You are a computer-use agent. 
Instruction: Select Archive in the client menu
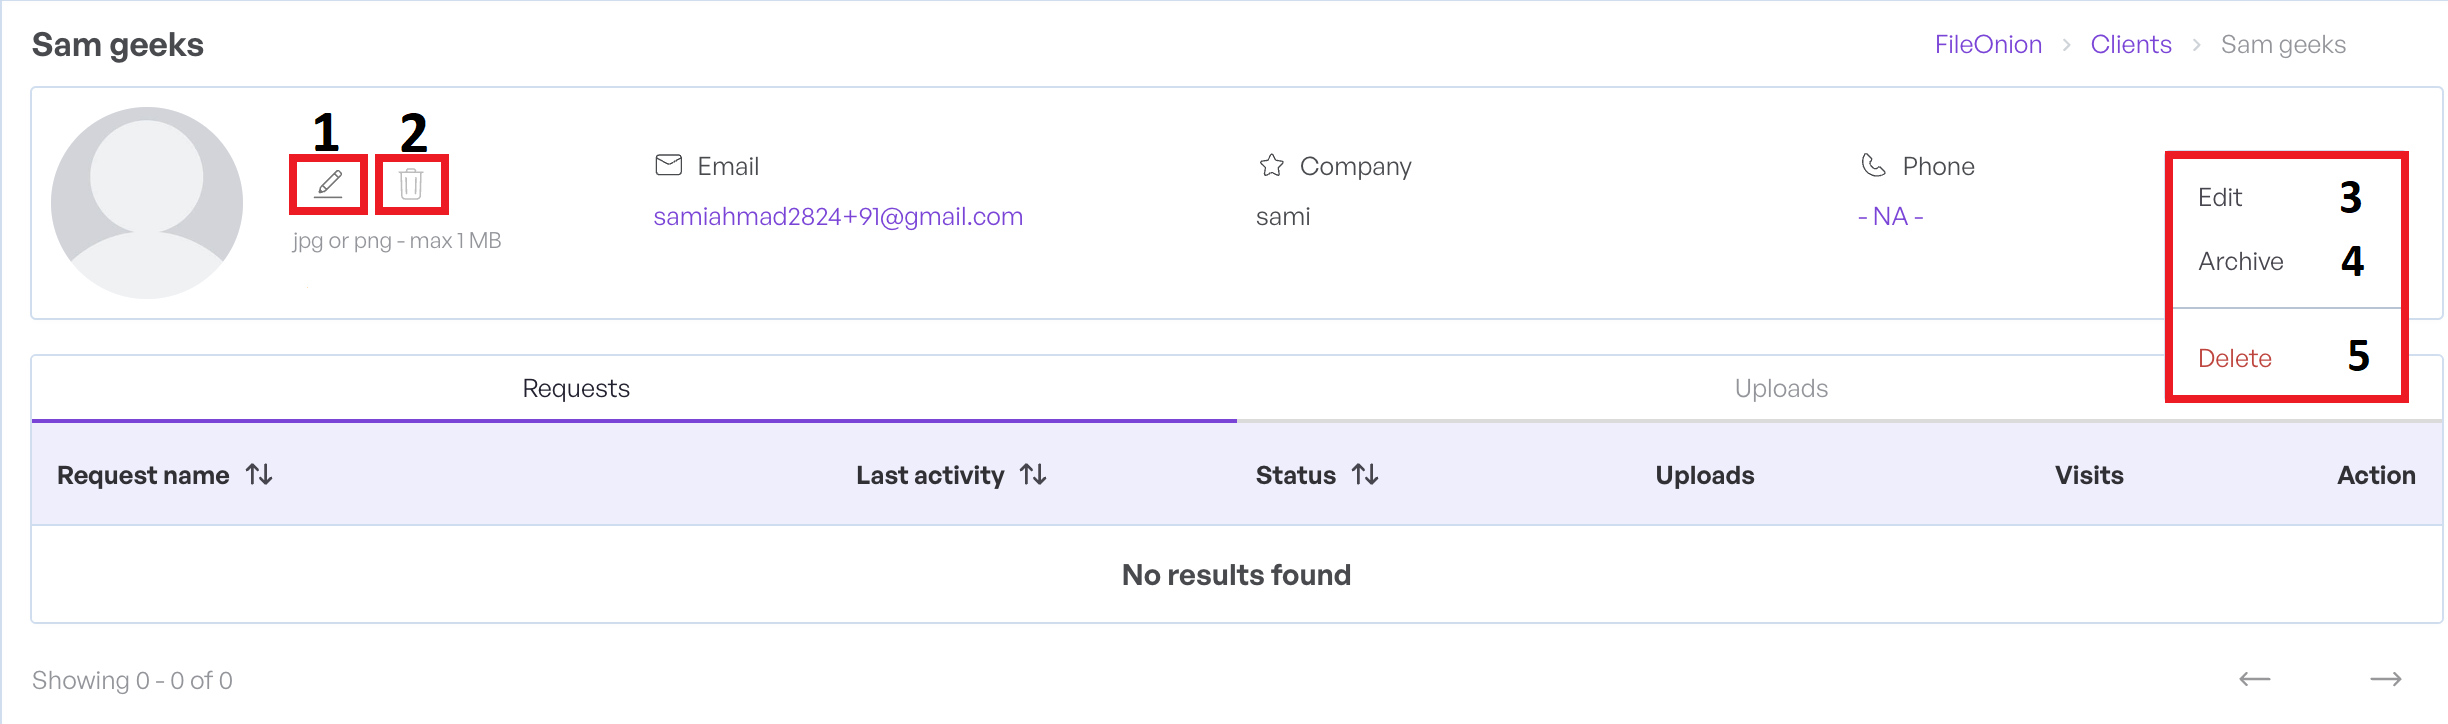[x=2240, y=262]
